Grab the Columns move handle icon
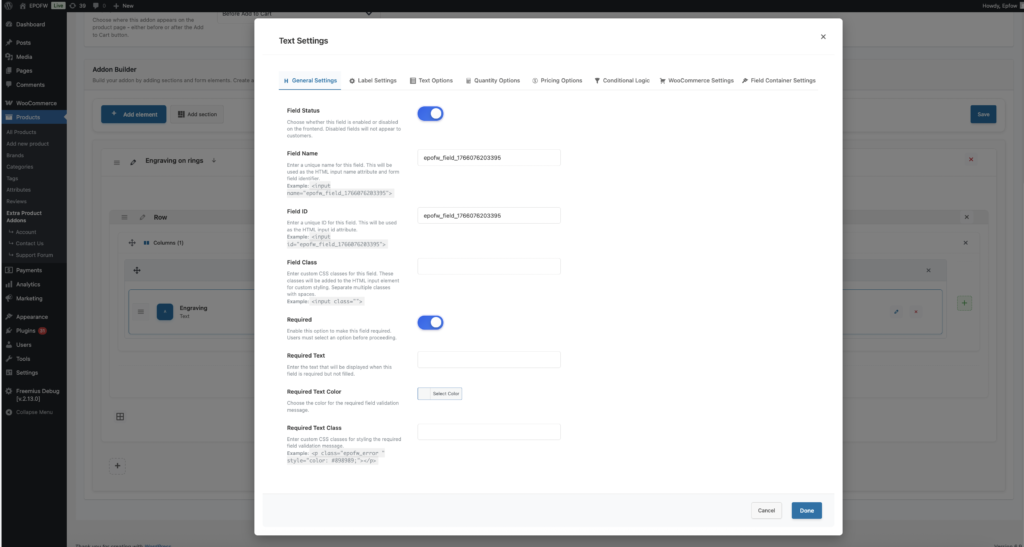The image size is (1024, 547). point(131,243)
